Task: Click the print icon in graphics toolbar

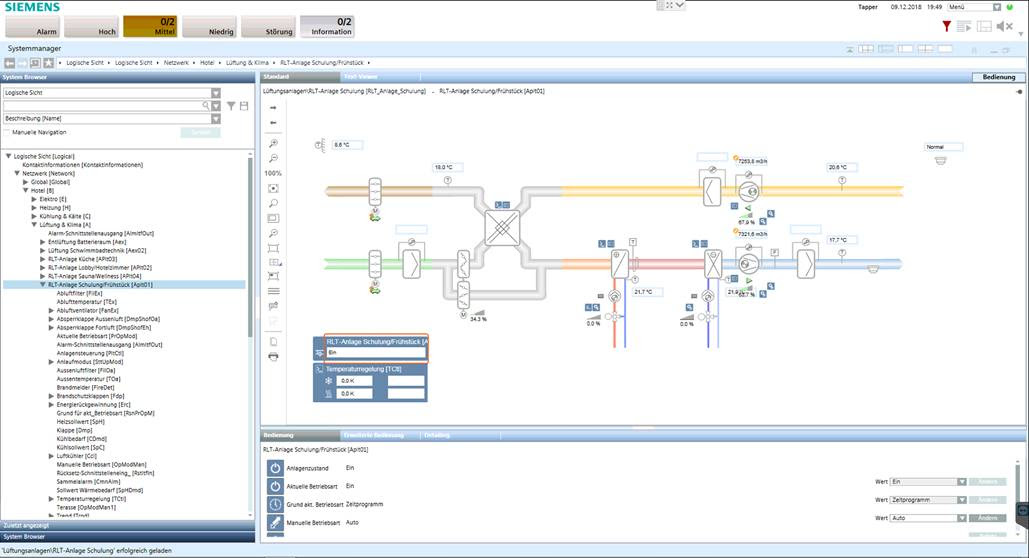Action: [274, 356]
